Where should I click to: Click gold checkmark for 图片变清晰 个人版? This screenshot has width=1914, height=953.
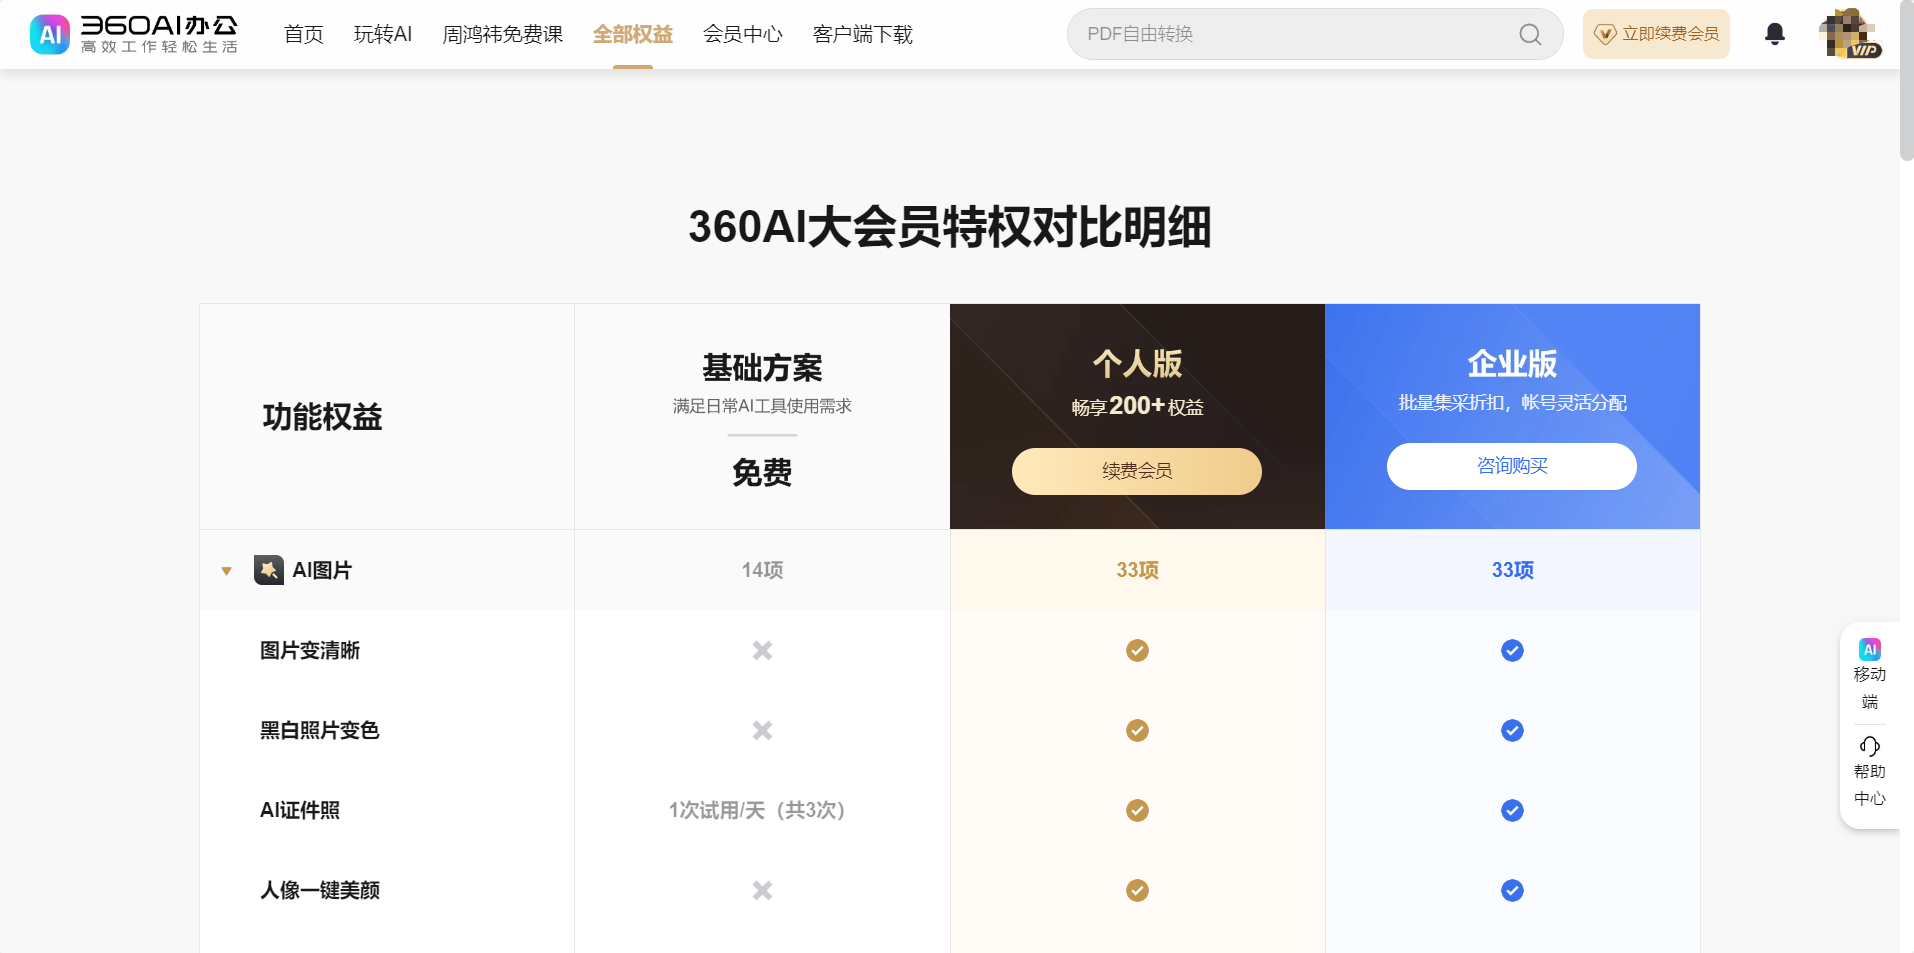[x=1137, y=650]
